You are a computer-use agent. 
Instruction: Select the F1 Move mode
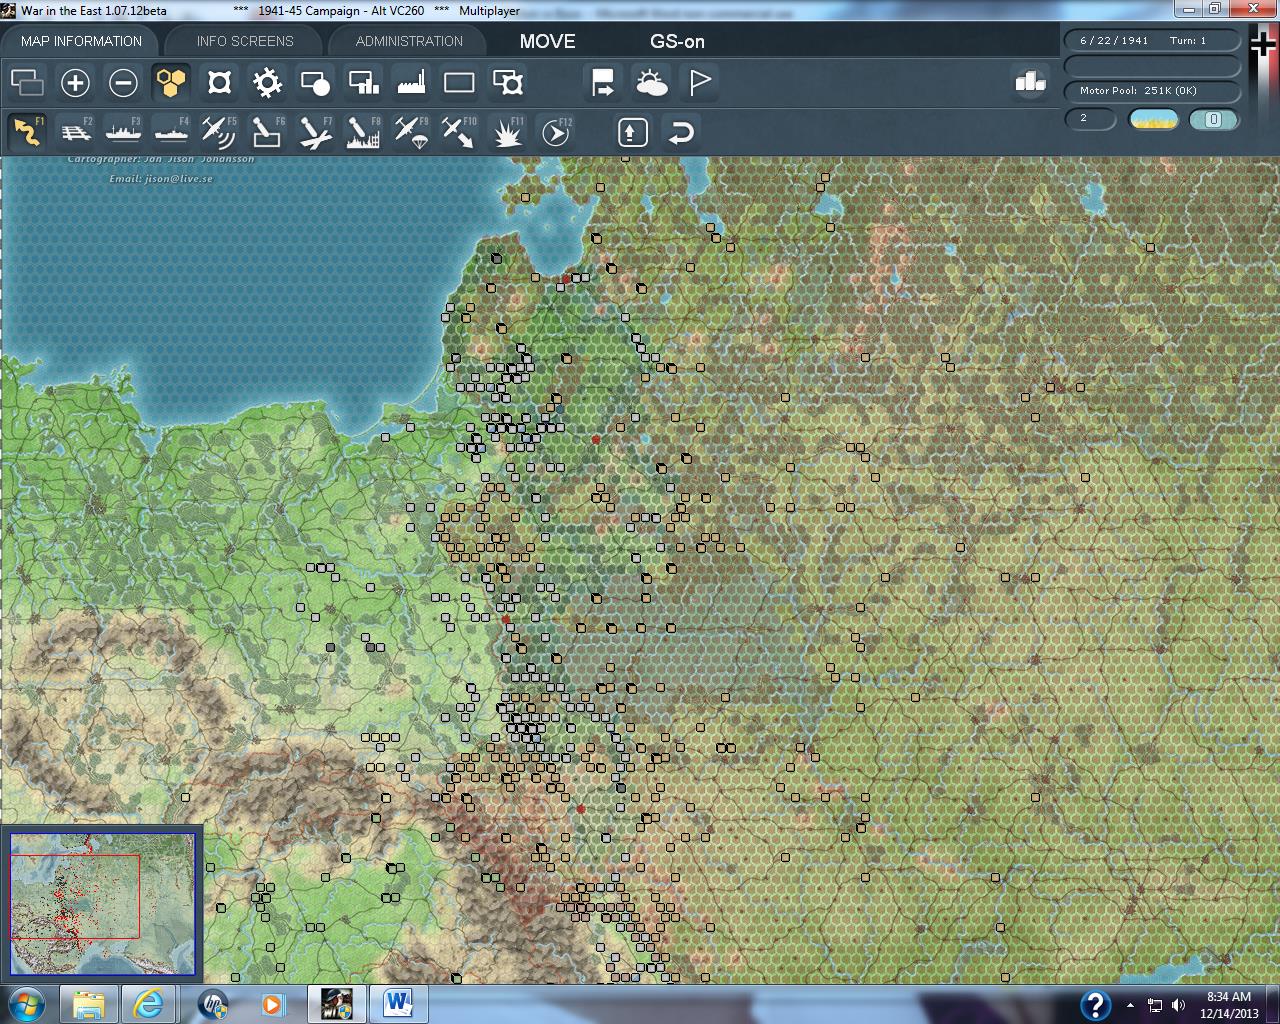(x=27, y=132)
